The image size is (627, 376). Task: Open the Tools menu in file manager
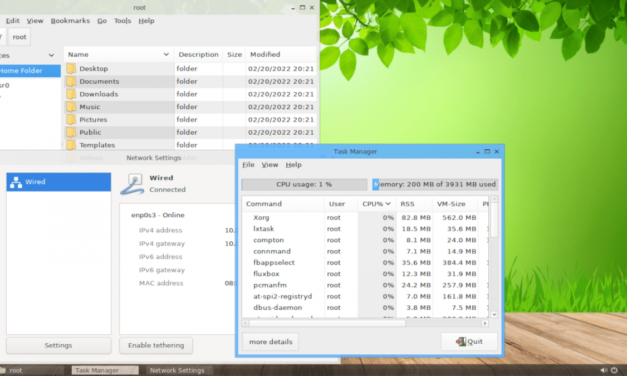pyautogui.click(x=122, y=21)
